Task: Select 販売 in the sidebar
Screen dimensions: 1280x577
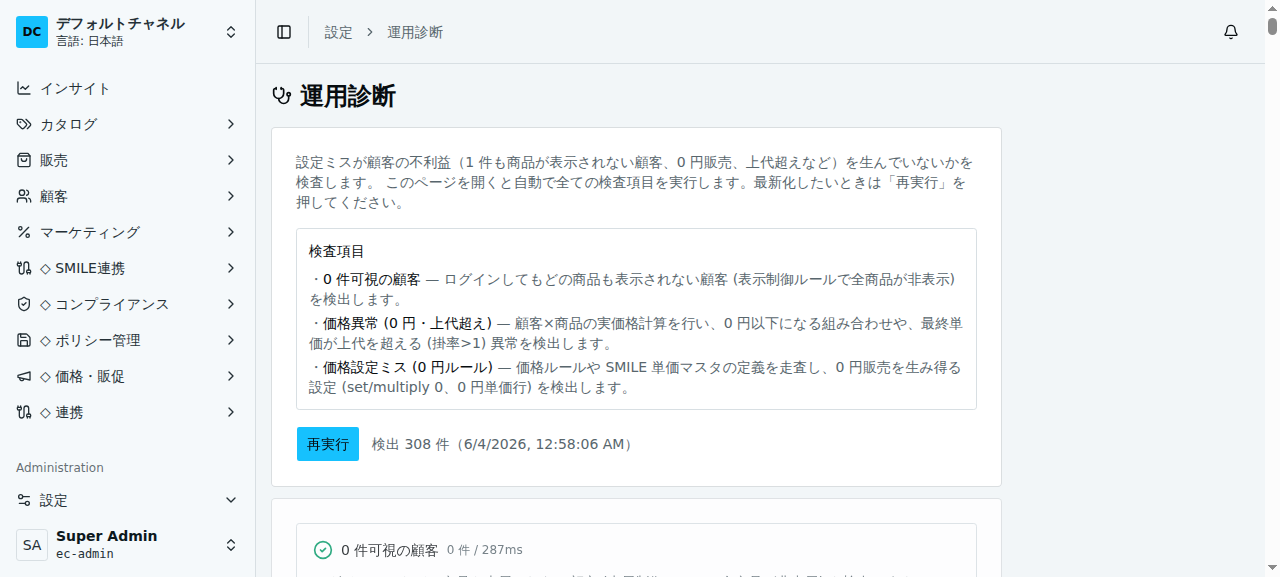Action: (127, 160)
